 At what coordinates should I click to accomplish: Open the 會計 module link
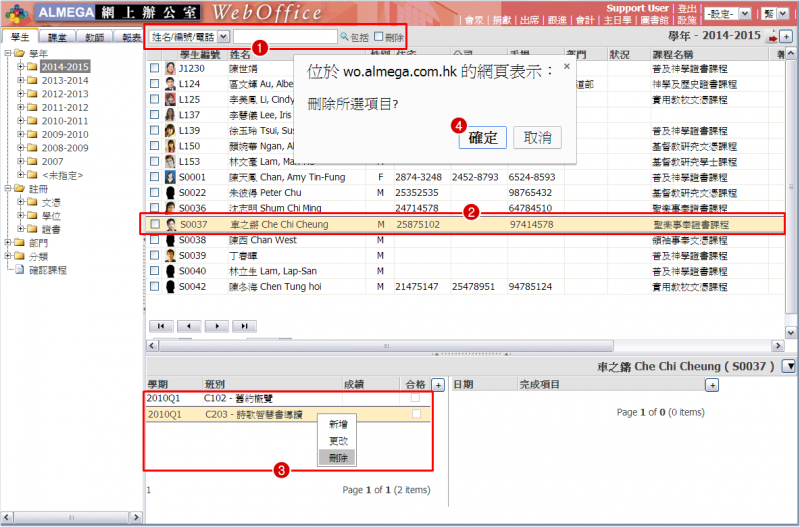(x=584, y=20)
